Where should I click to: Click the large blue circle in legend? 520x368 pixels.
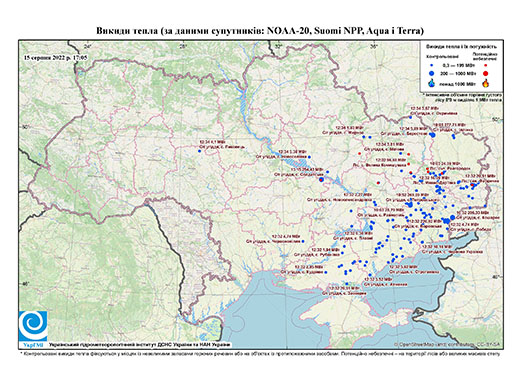tap(432, 73)
